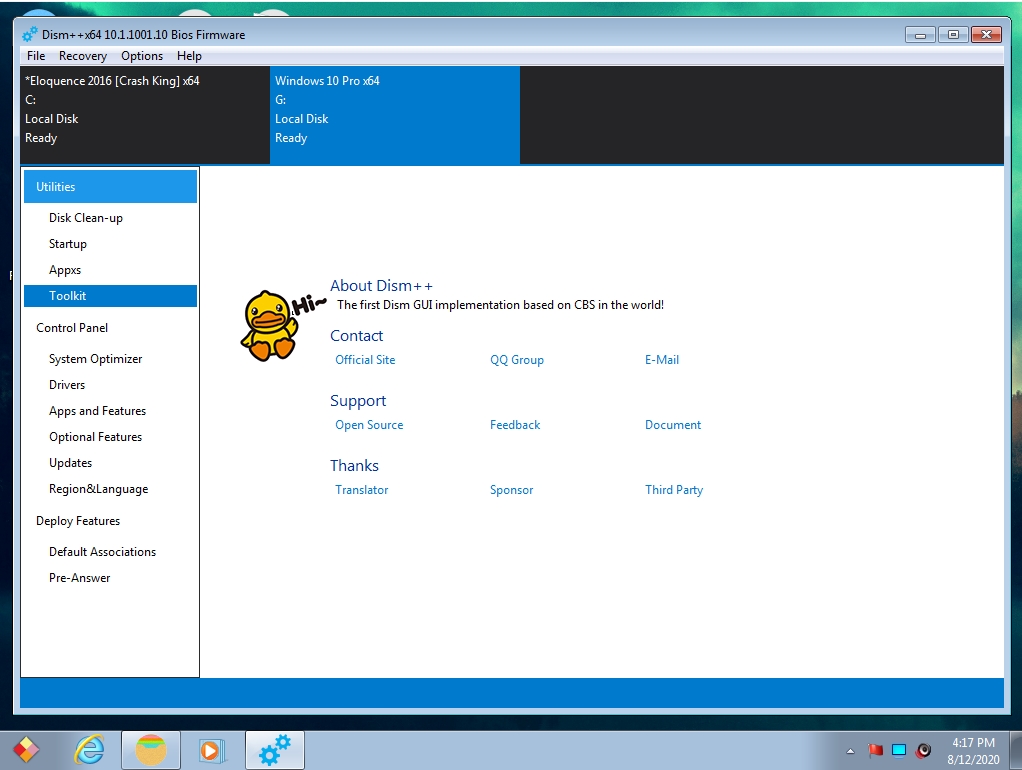Screen dimensions: 1022x770
Task: Open the Help menu
Action: 189,56
